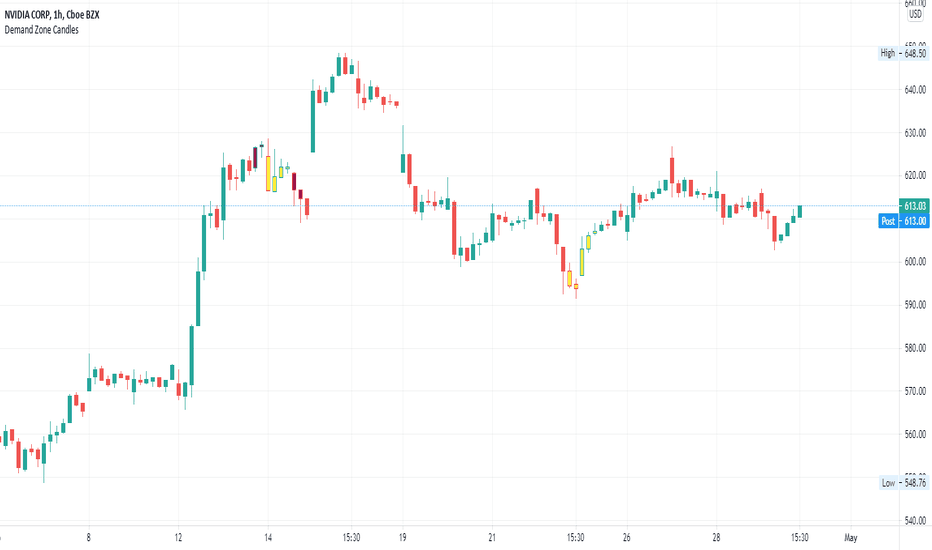The width and height of the screenshot is (932, 550).
Task: Click the USD currency label
Action: pyautogui.click(x=915, y=14)
